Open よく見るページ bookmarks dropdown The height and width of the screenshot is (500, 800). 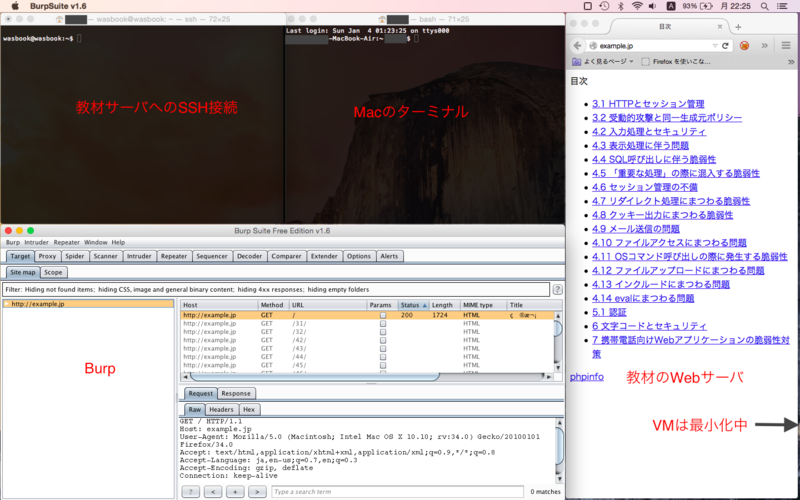click(x=603, y=62)
